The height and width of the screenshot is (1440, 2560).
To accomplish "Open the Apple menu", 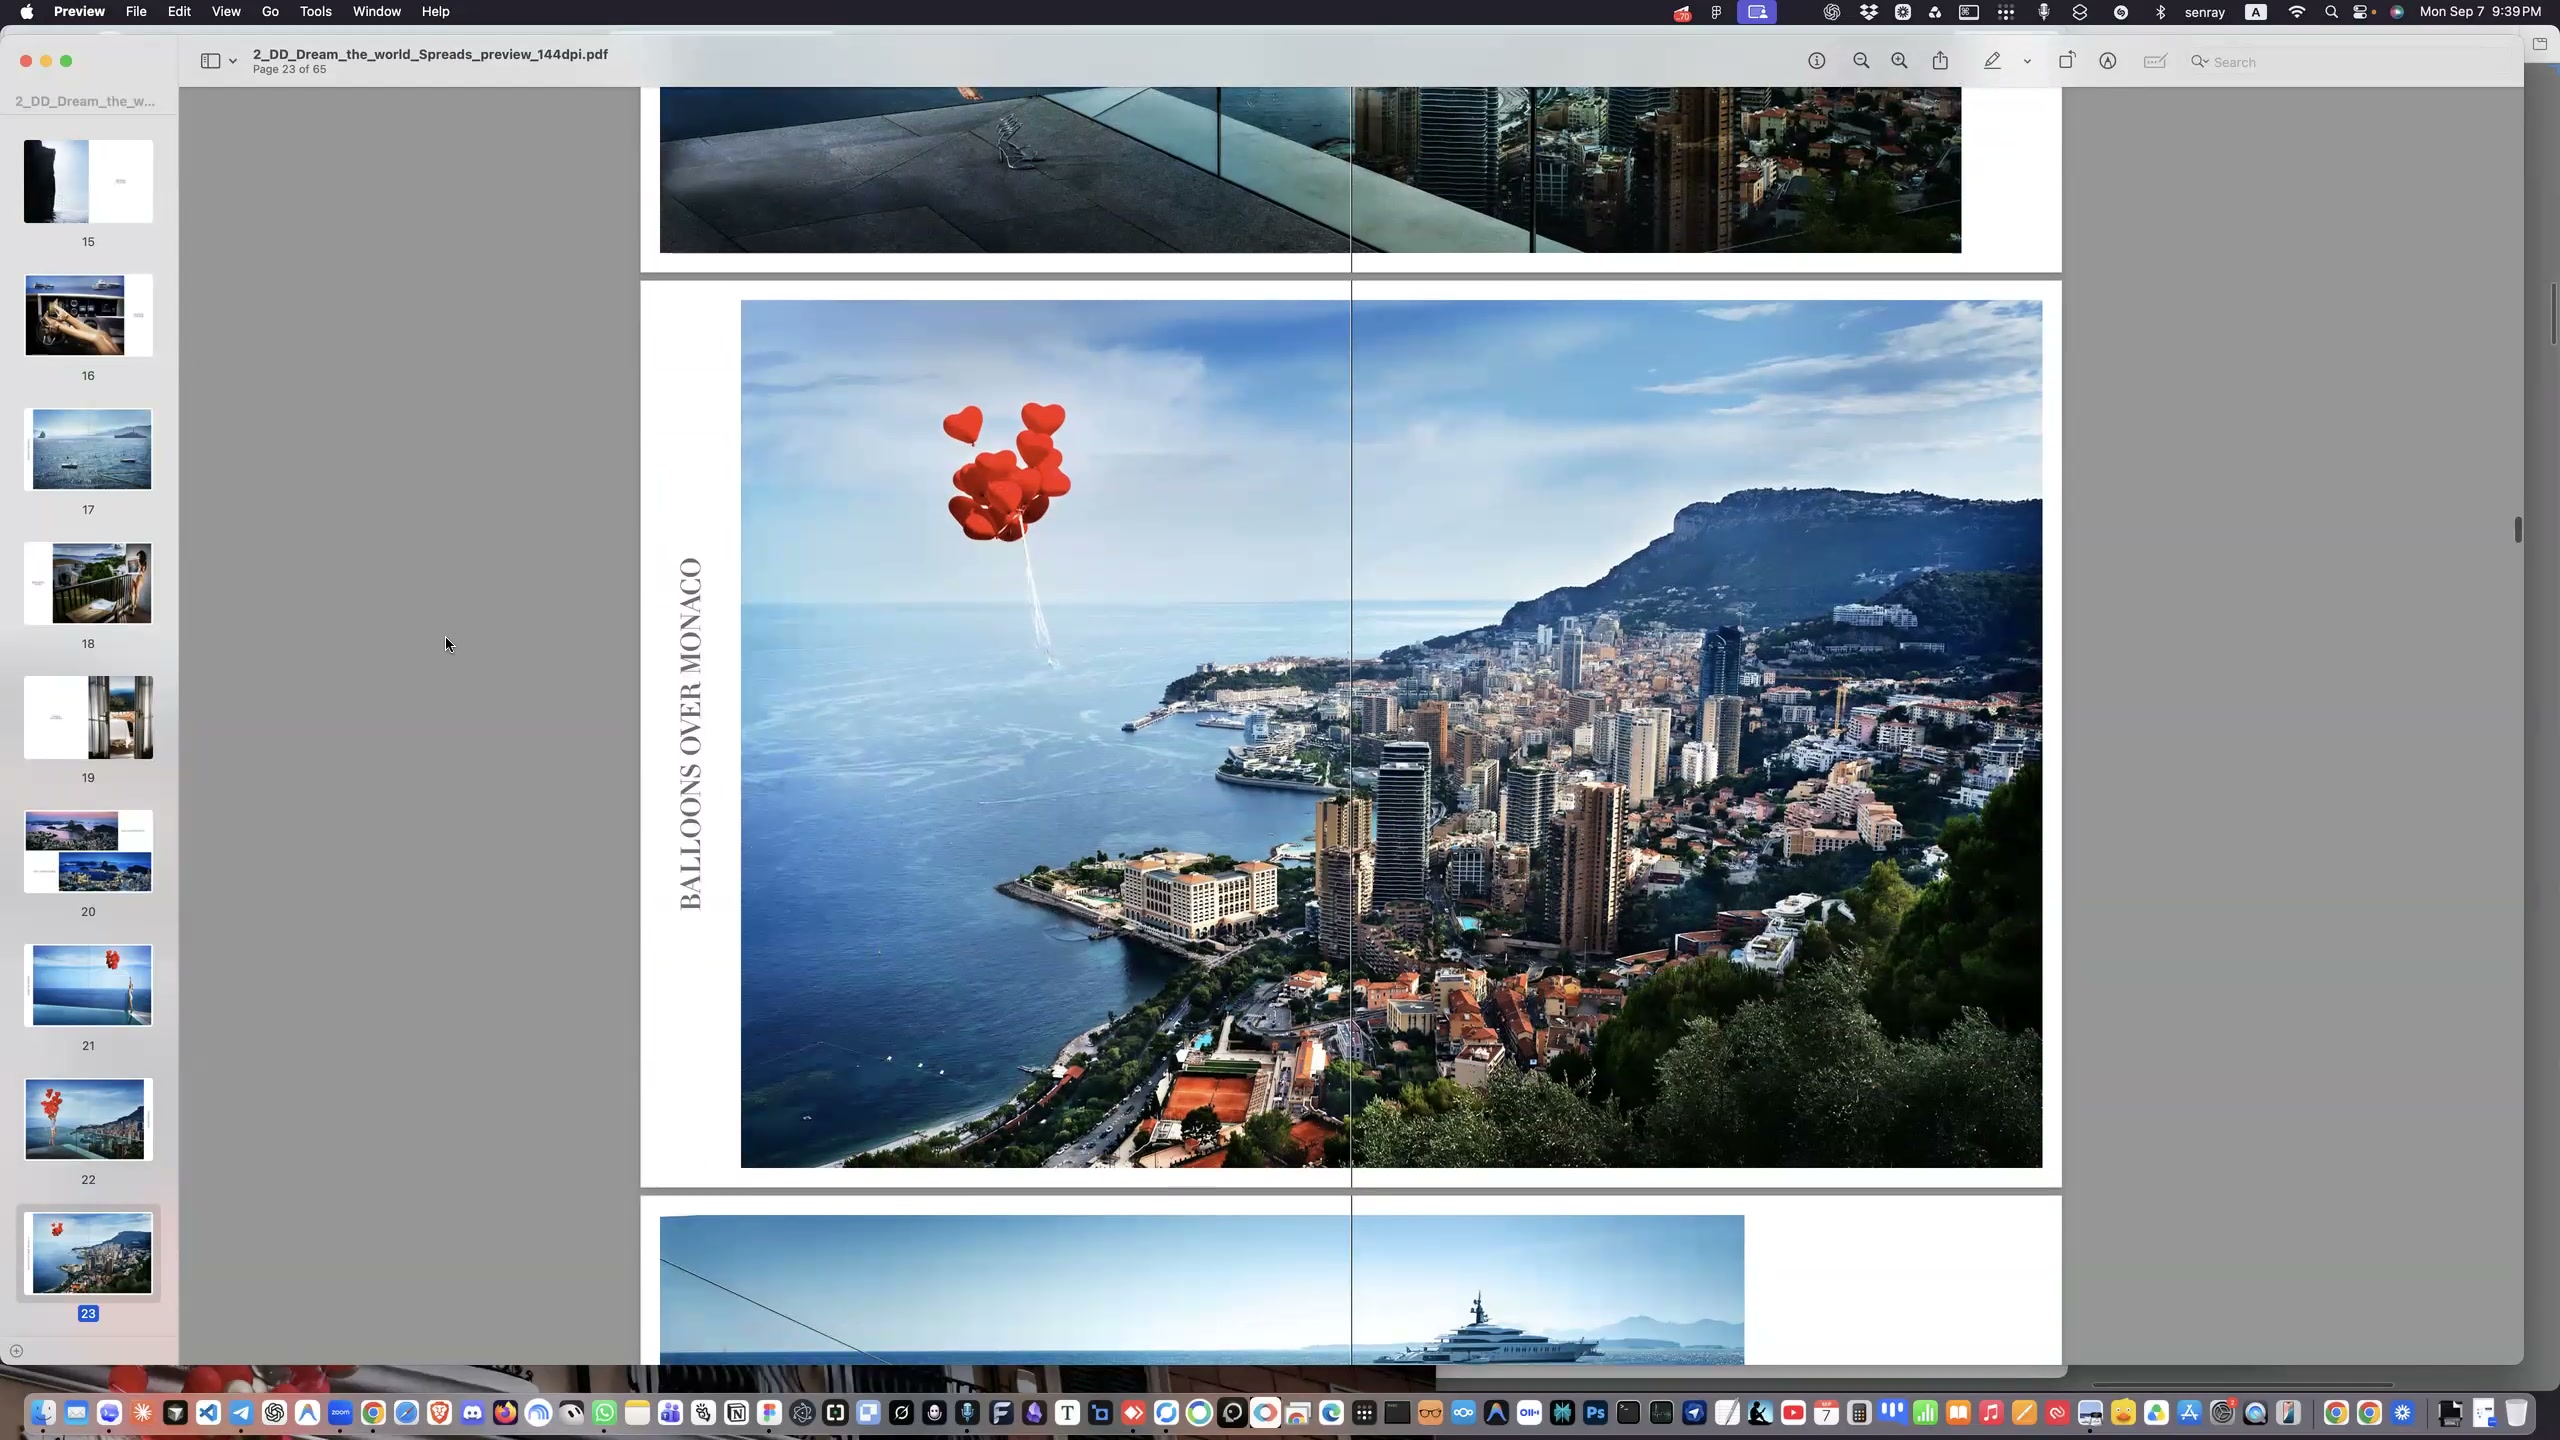I will tap(27, 12).
